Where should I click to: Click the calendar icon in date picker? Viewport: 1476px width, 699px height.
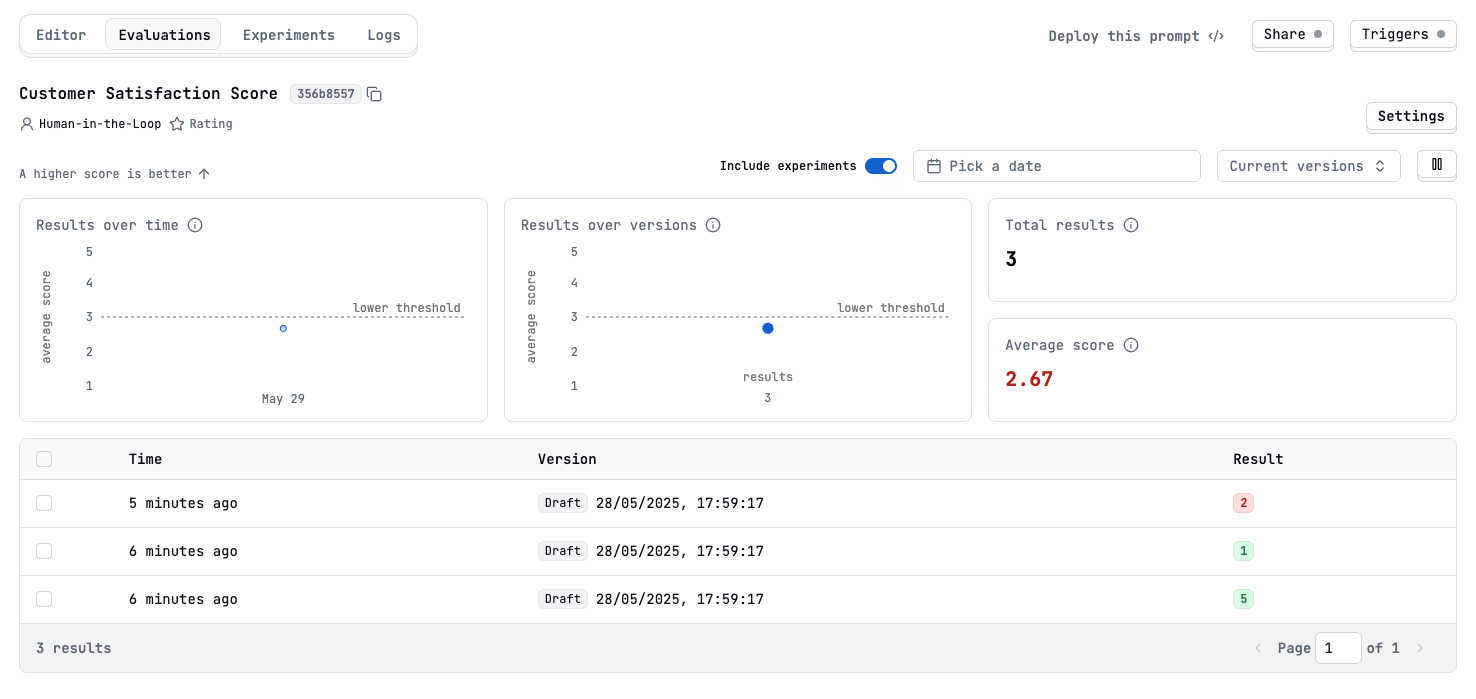coord(934,166)
